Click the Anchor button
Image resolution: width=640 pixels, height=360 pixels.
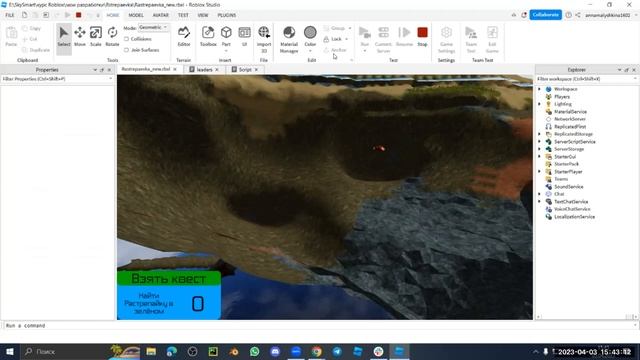pyautogui.click(x=335, y=50)
